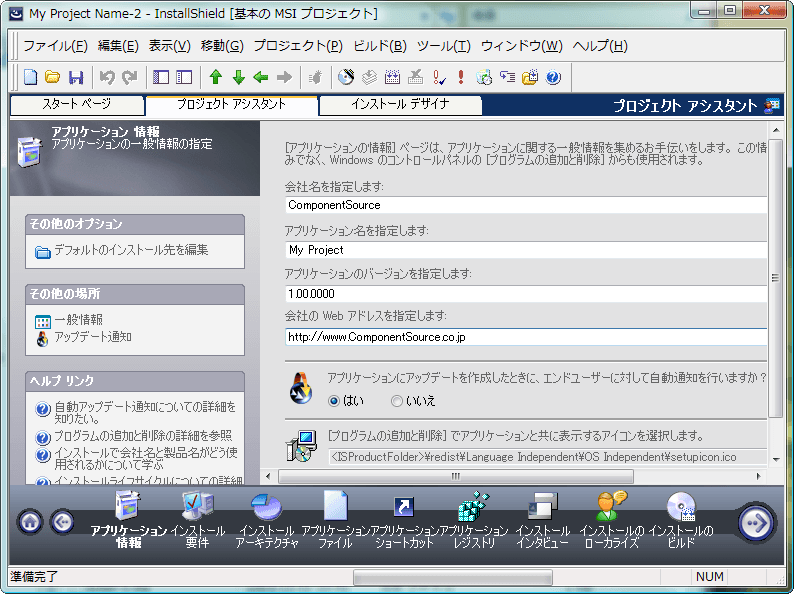Click the green down arrow icon
The height and width of the screenshot is (594, 794).
239,77
